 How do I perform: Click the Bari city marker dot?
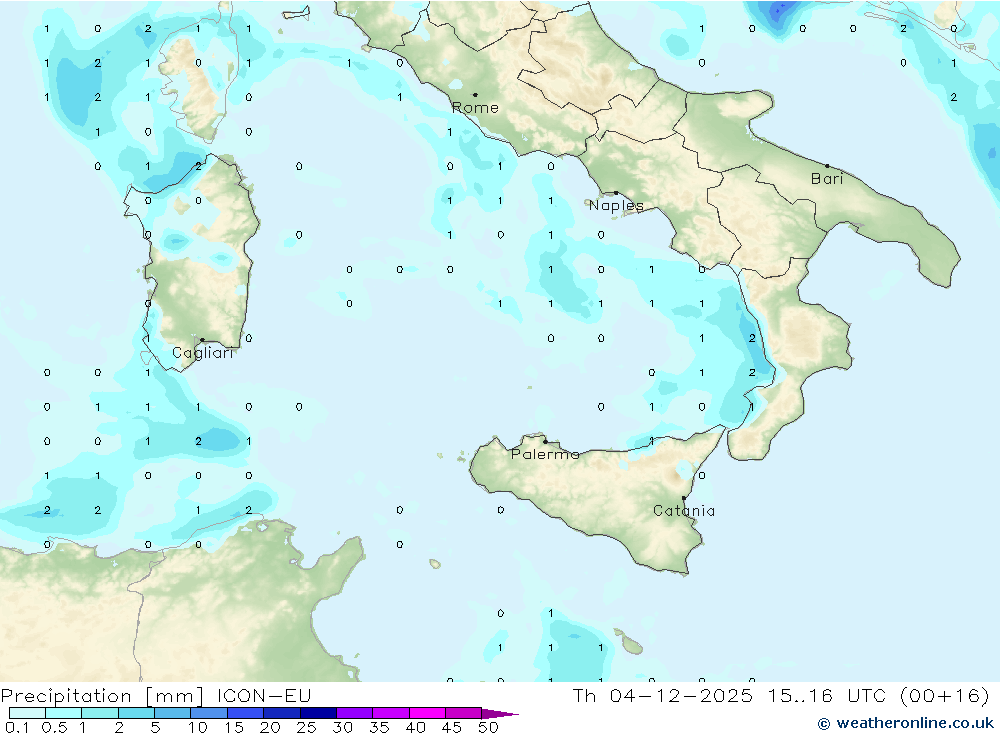pos(827,166)
